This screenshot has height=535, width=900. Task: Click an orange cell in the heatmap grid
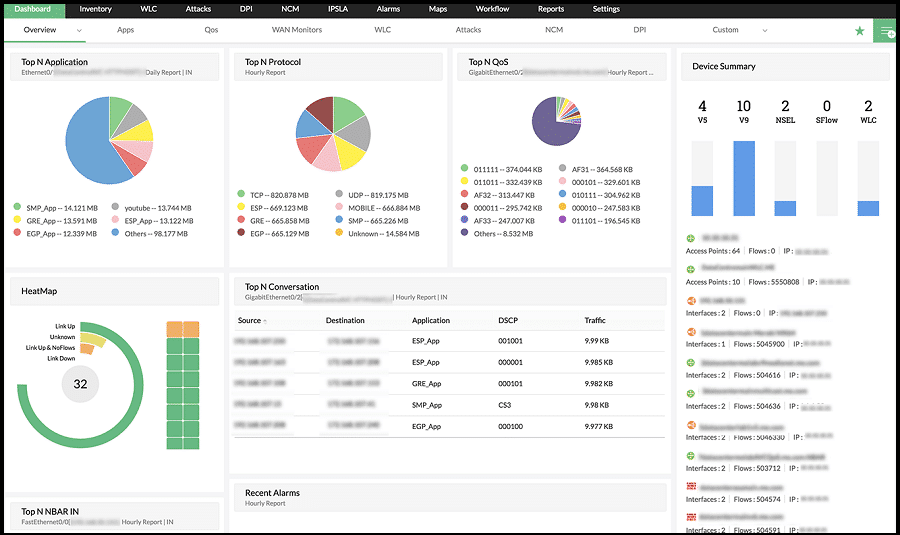(174, 329)
